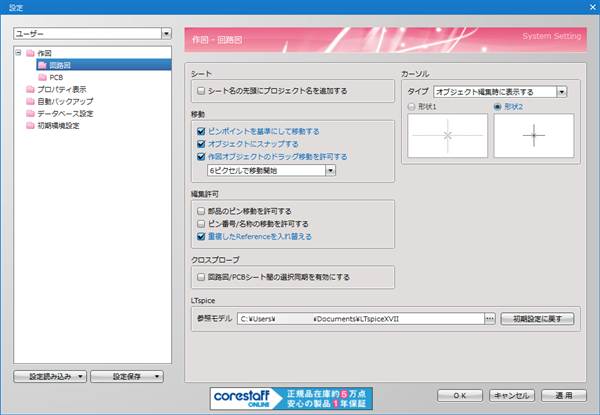Click the 自動バックアップ folder icon

click(30, 101)
